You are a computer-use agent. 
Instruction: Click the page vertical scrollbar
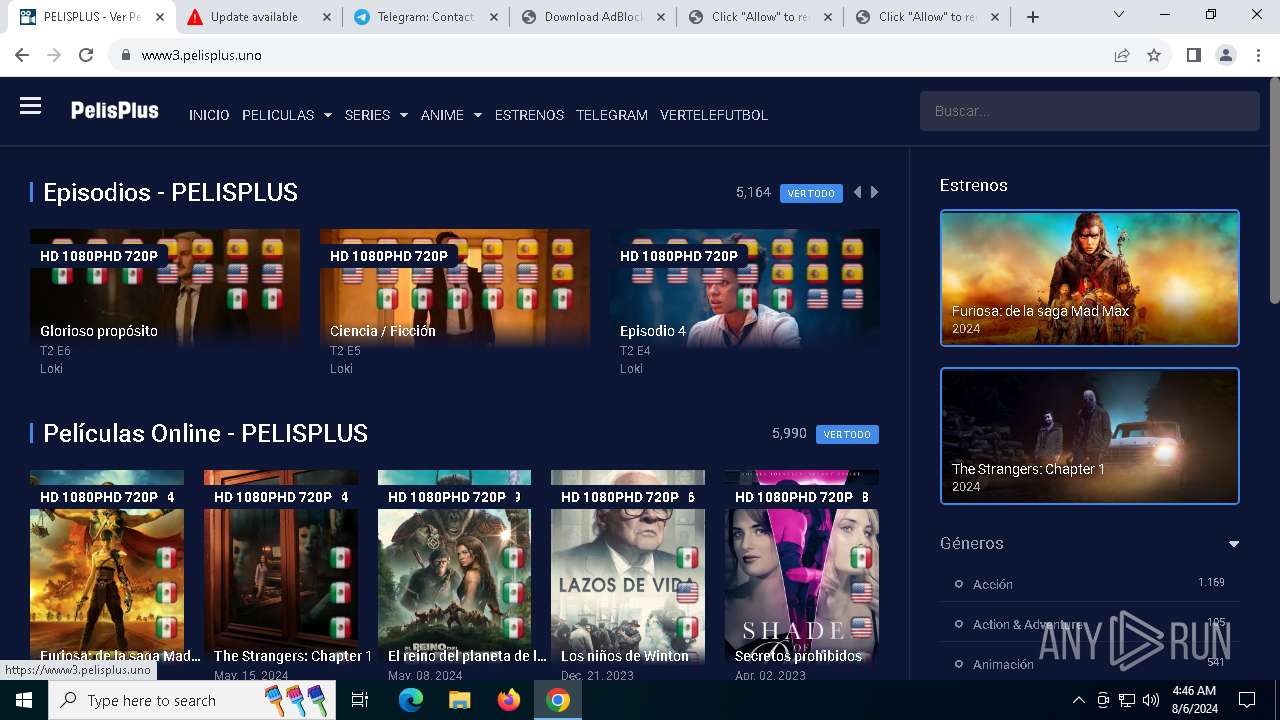[x=1273, y=190]
